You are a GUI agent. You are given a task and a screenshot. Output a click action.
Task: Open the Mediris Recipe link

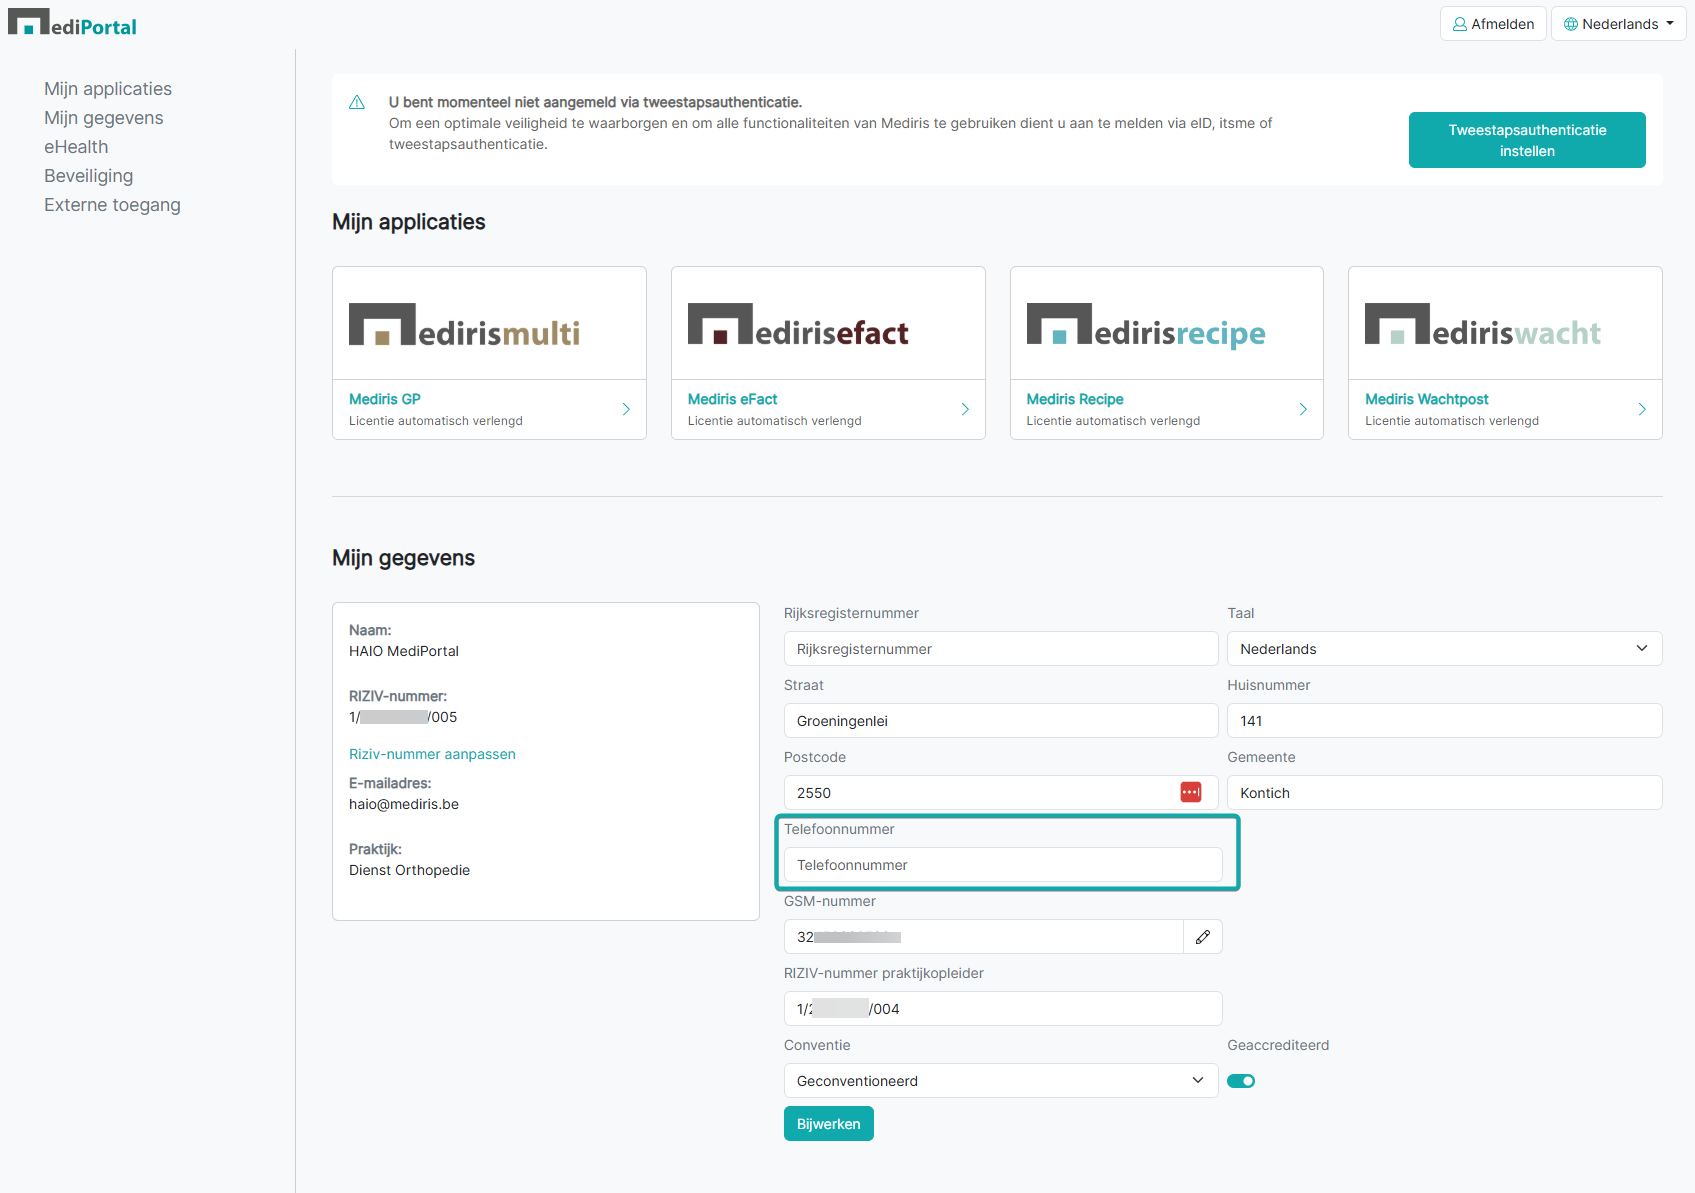[1074, 399]
